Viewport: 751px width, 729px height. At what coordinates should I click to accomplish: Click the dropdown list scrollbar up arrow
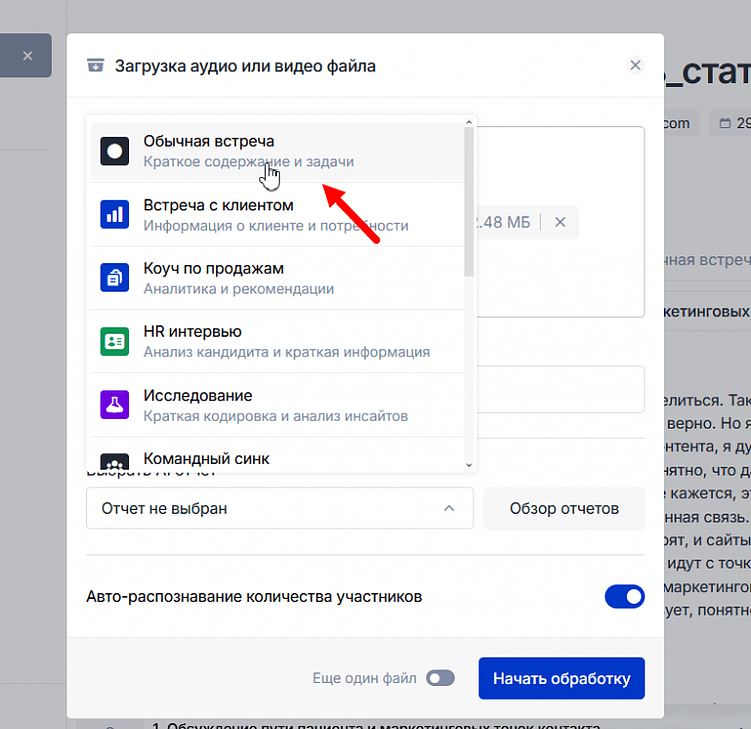pyautogui.click(x=469, y=122)
